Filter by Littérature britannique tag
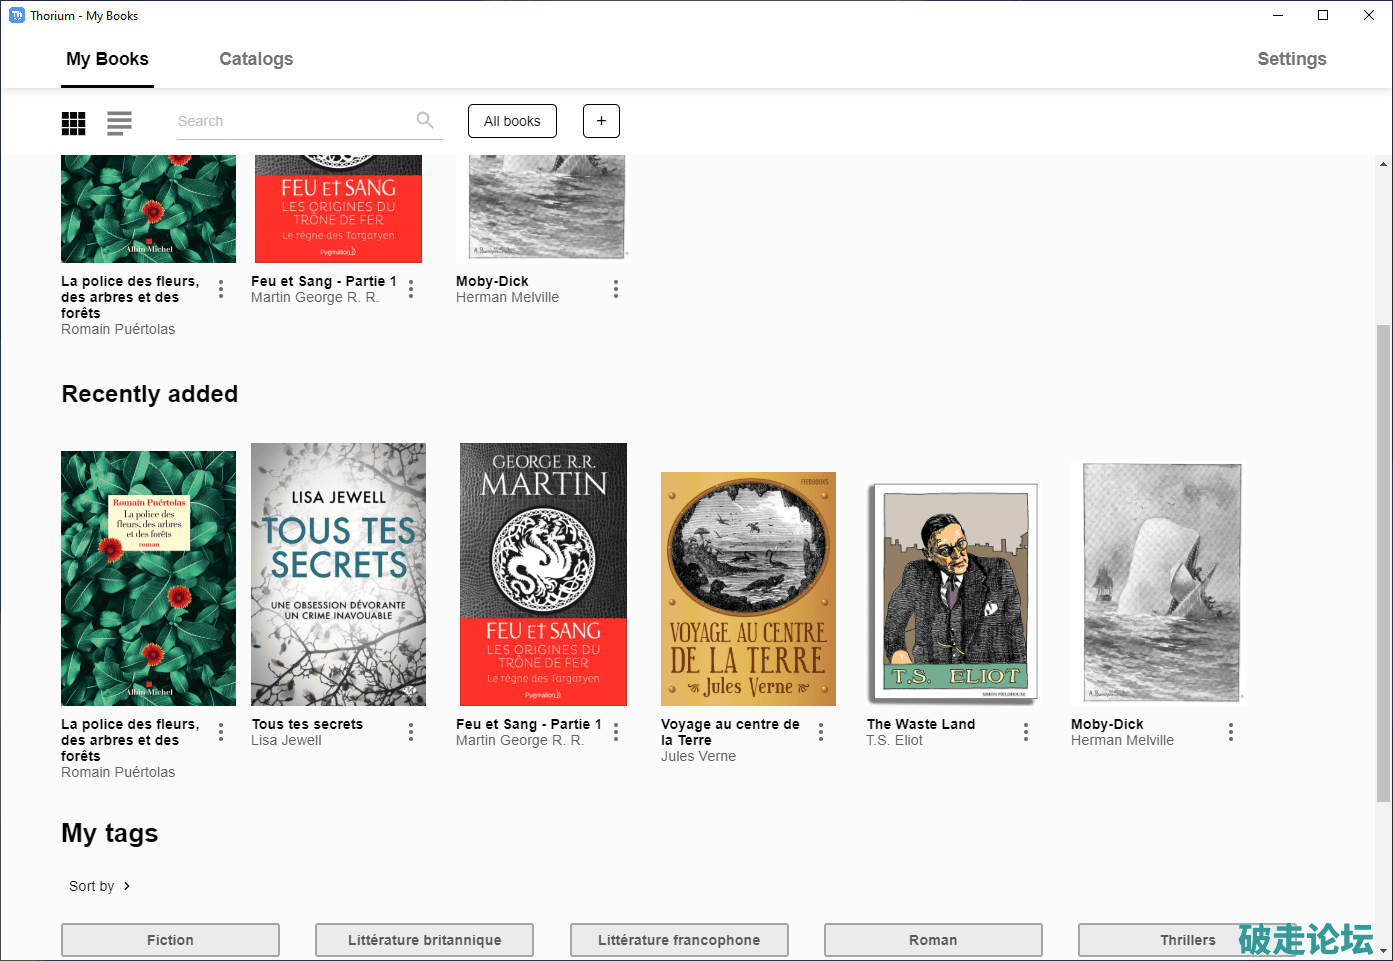 [424, 940]
